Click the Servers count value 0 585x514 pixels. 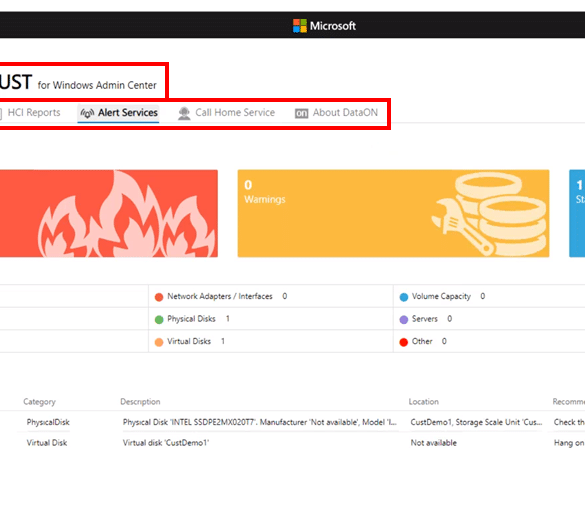450,319
